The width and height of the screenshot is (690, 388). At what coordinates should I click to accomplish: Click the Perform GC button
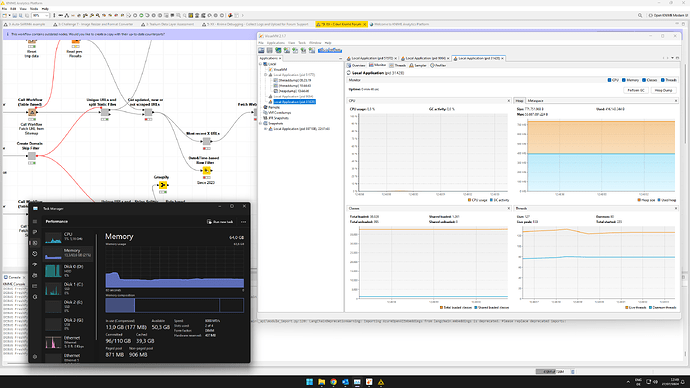coord(636,90)
